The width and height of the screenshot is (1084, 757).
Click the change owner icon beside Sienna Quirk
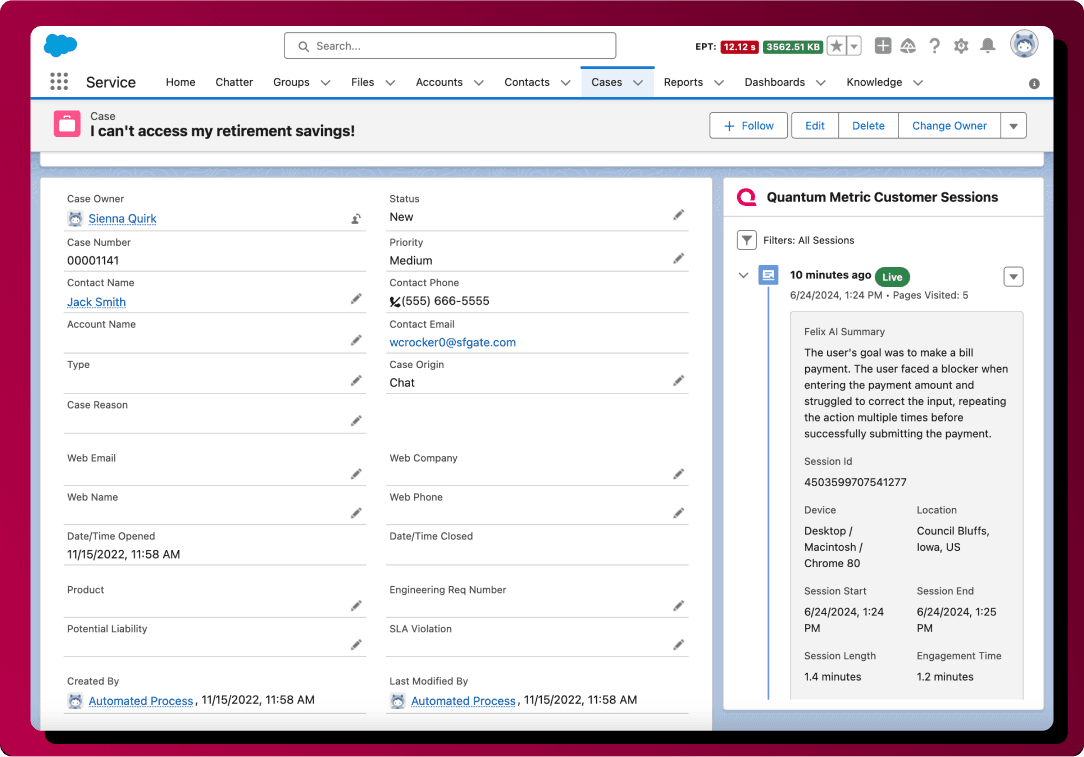point(356,218)
